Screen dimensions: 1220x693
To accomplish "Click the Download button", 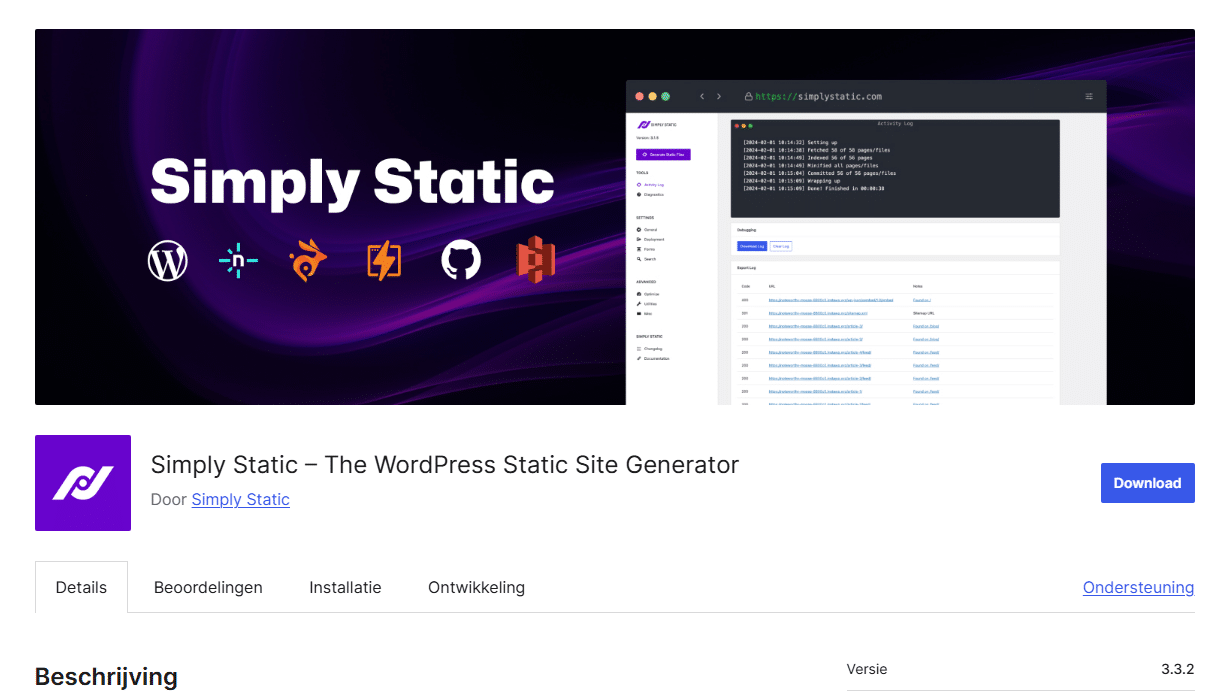I will click(1147, 483).
